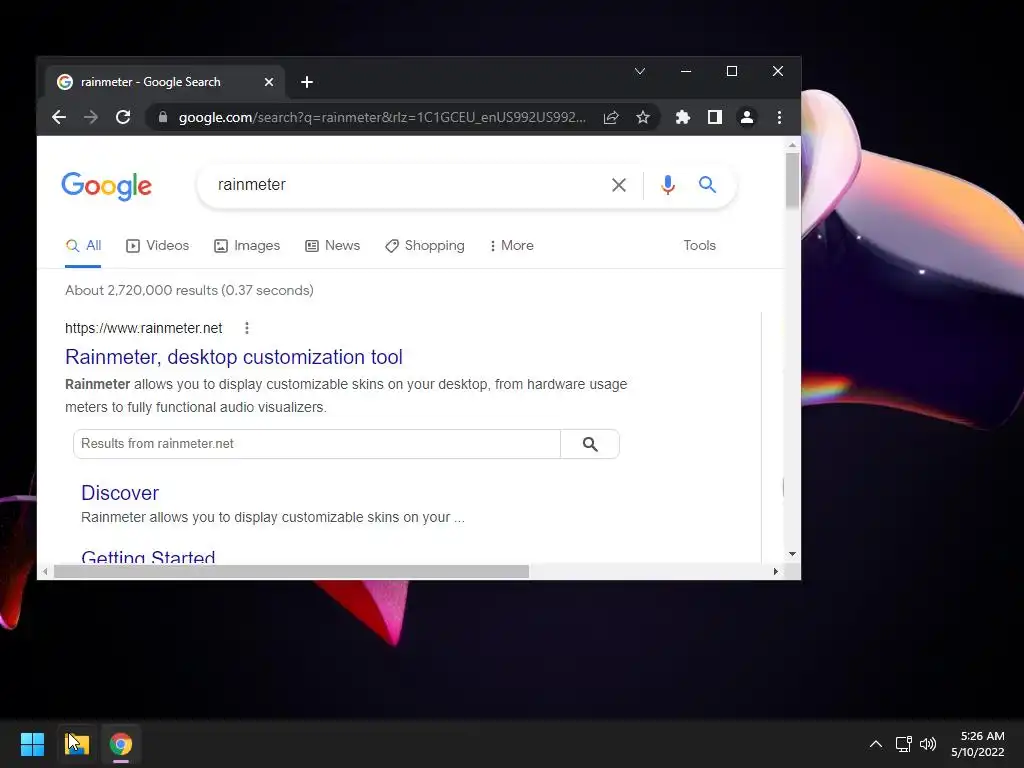The width and height of the screenshot is (1024, 768).
Task: Close the rainmeter - Google Search tab
Action: (269, 82)
